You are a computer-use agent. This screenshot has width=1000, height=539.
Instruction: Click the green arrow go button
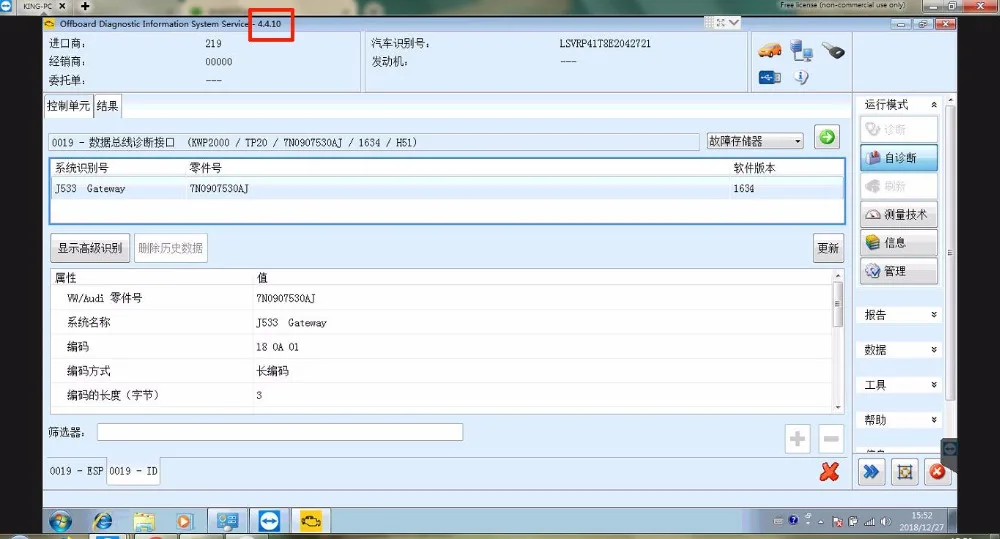click(x=827, y=137)
